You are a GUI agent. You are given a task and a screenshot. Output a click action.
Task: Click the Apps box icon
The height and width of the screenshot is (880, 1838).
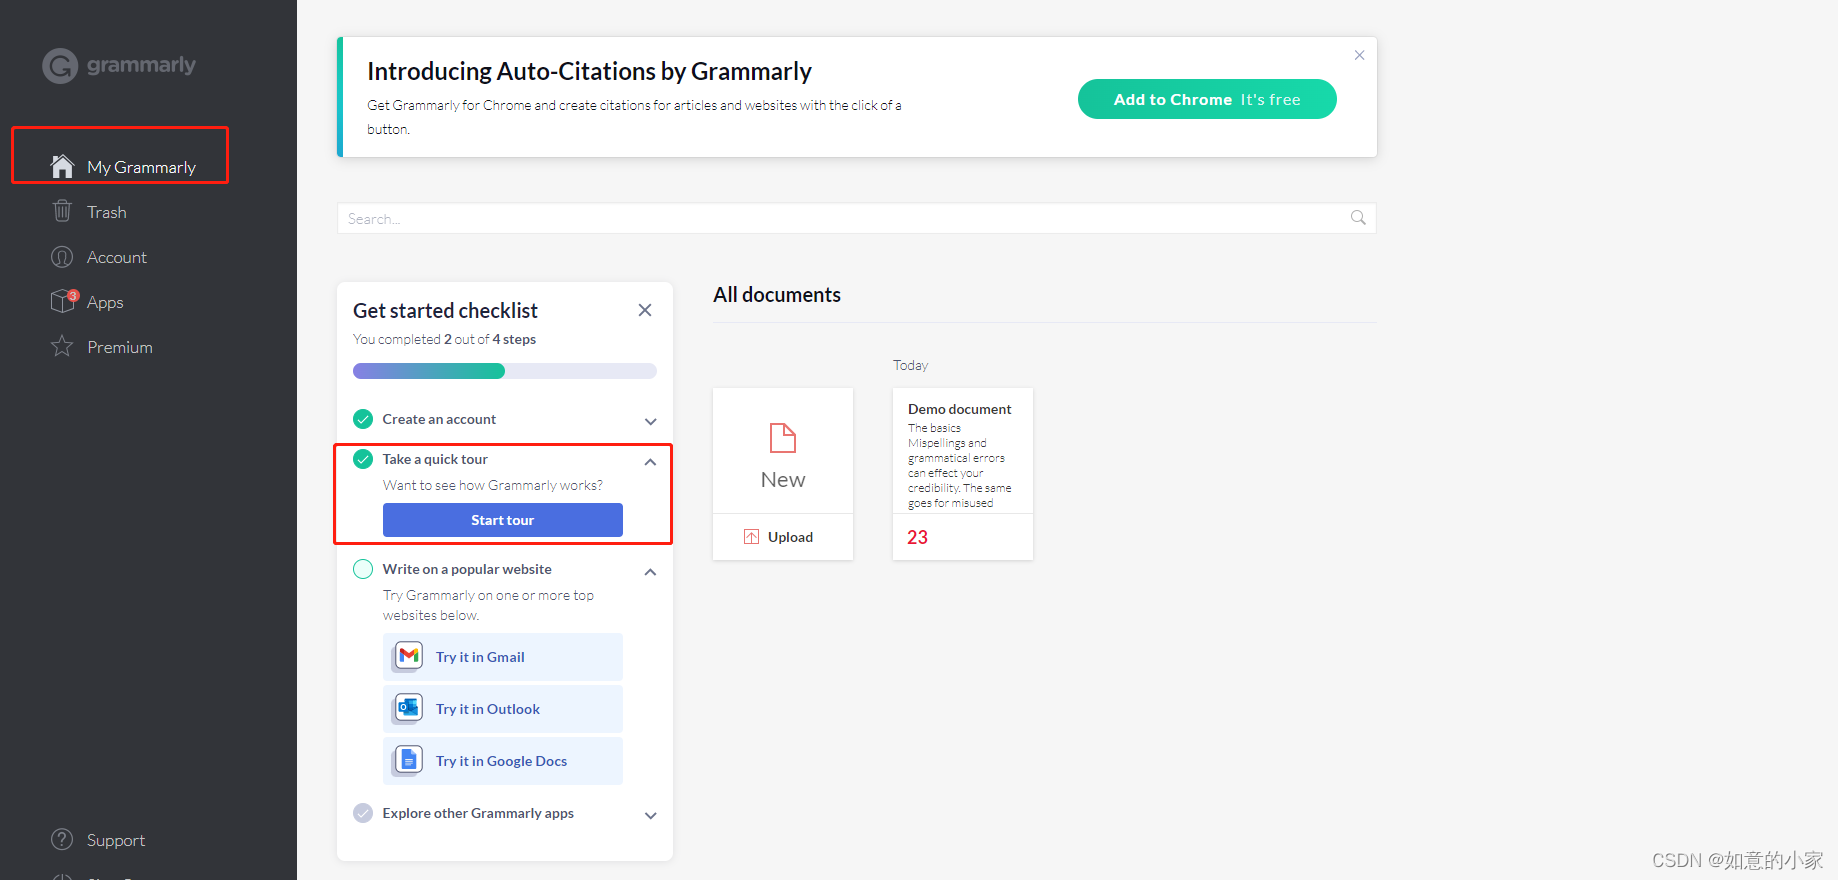[x=64, y=301]
